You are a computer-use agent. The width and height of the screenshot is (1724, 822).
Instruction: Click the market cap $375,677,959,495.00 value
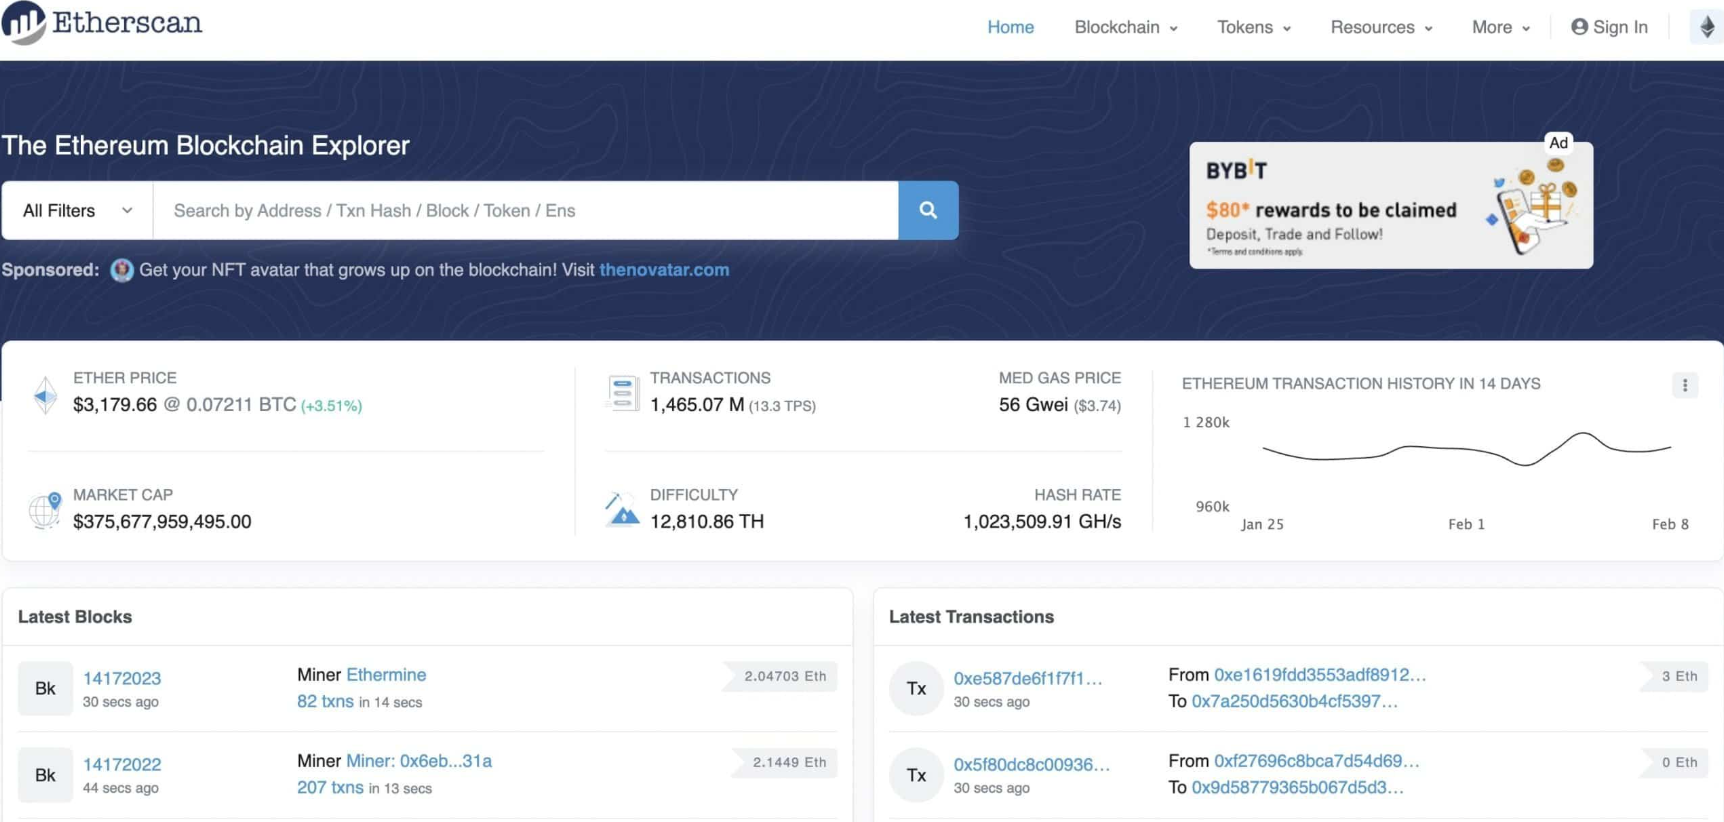pos(162,521)
